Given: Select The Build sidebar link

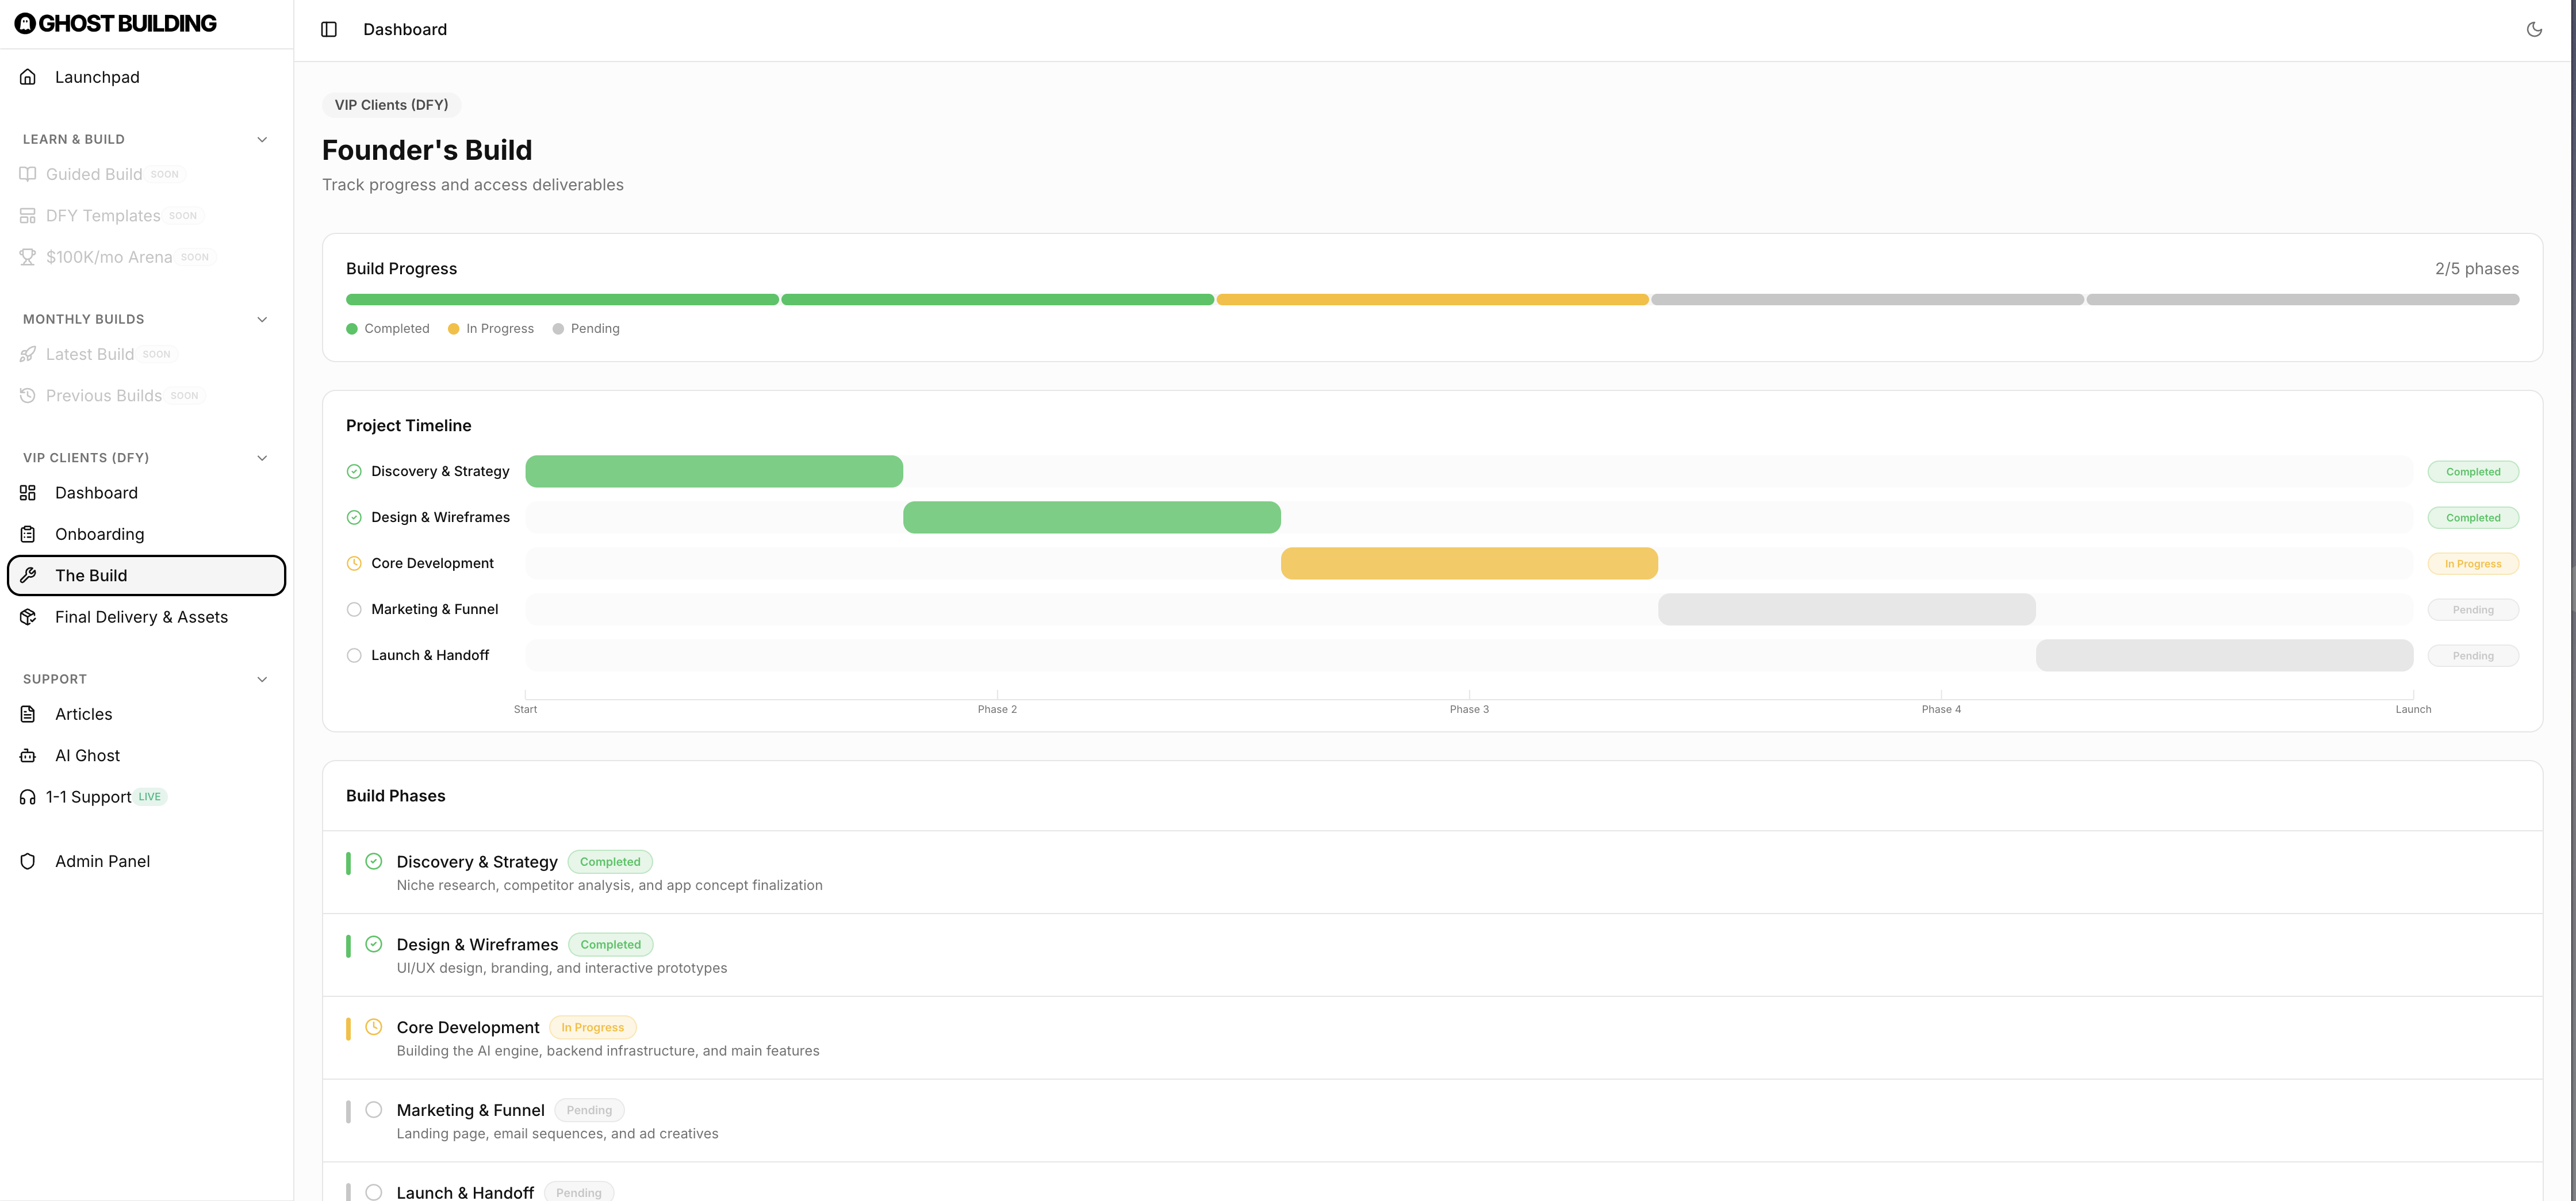Looking at the screenshot, I should [91, 575].
